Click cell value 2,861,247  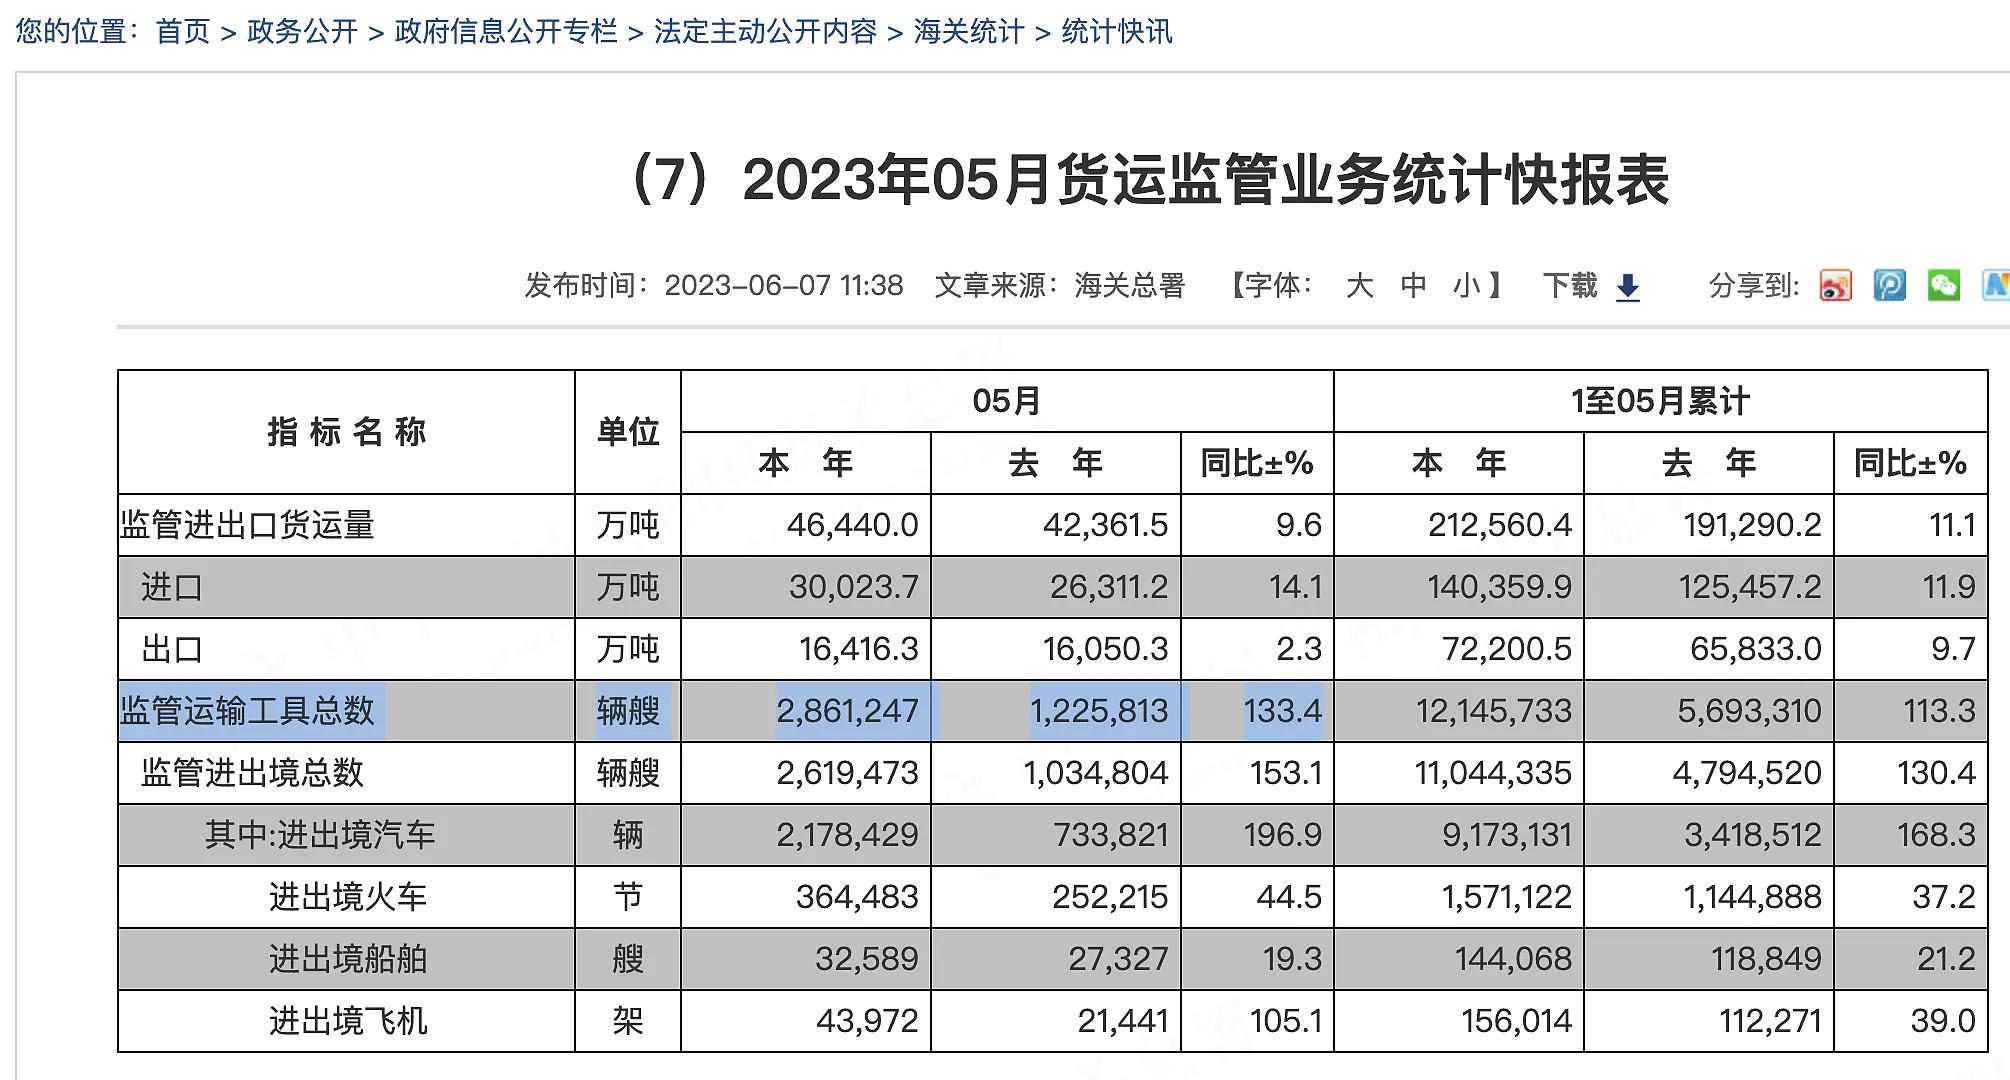coord(847,711)
